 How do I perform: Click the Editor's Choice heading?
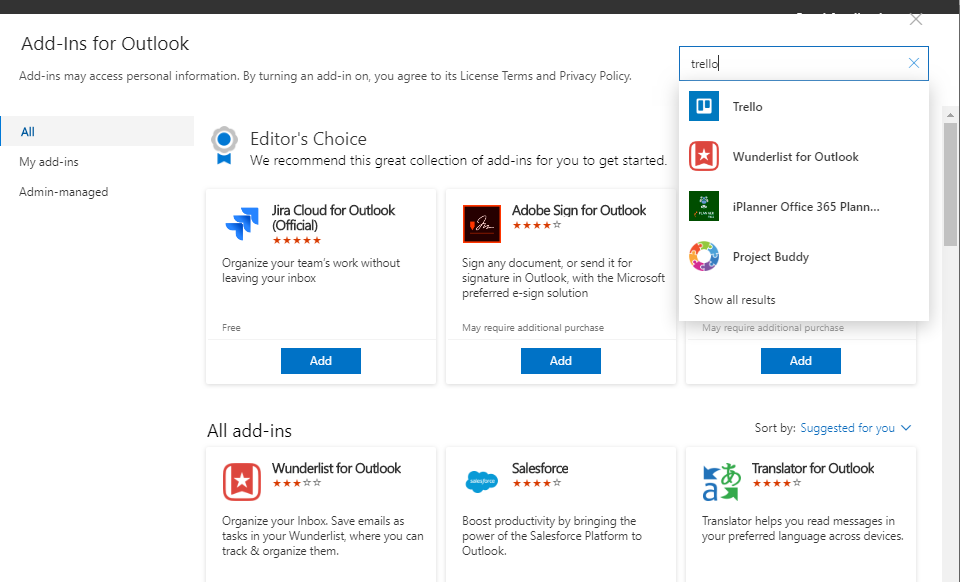coord(309,139)
